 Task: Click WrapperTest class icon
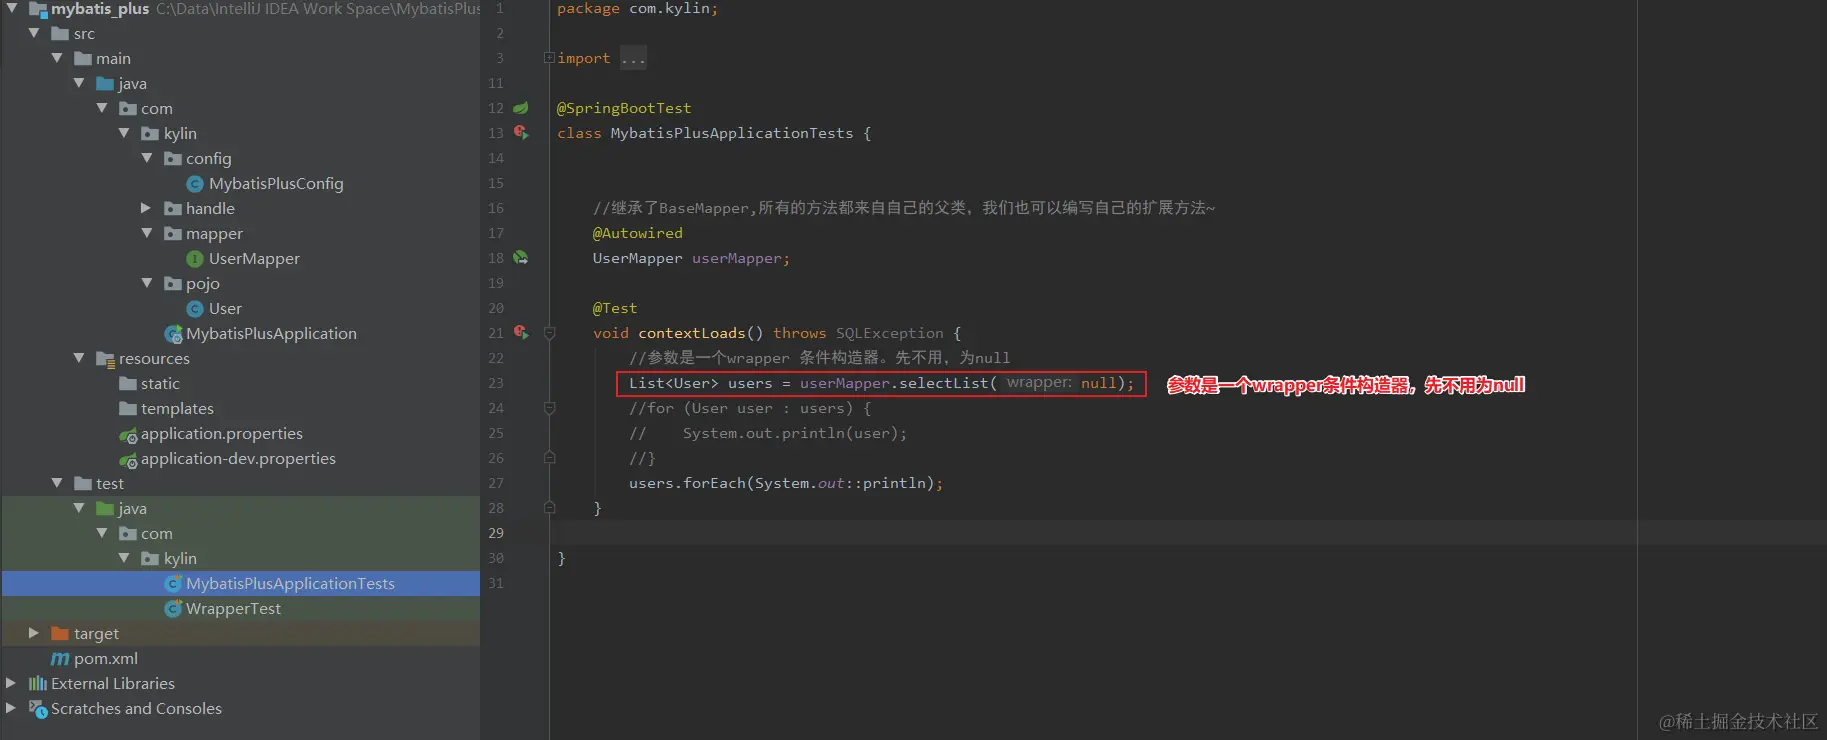(173, 609)
